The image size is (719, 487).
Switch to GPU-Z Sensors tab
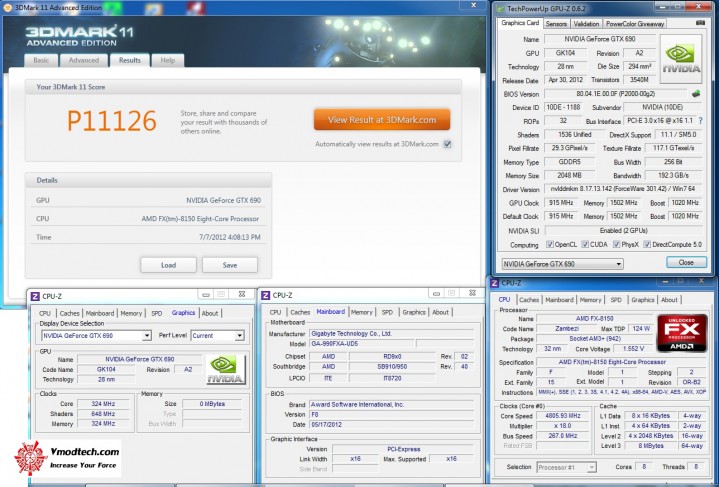556,24
